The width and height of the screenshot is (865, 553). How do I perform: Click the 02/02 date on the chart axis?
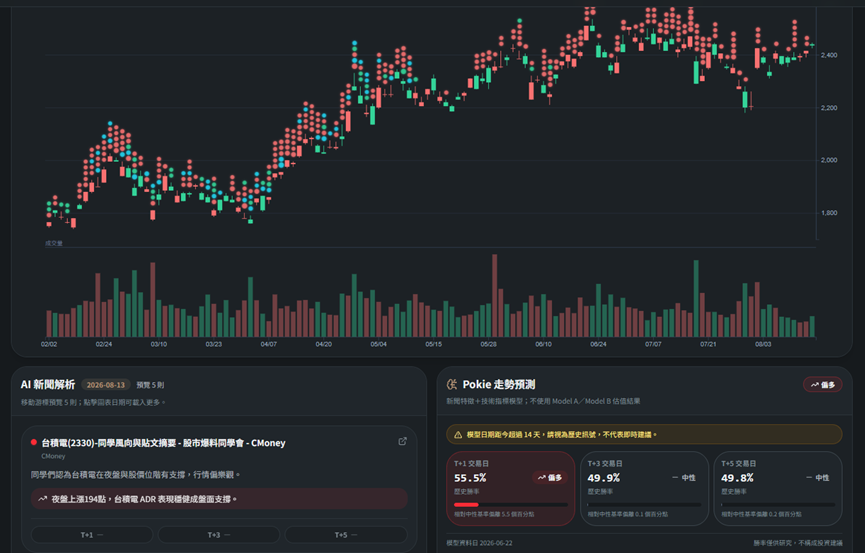49,344
